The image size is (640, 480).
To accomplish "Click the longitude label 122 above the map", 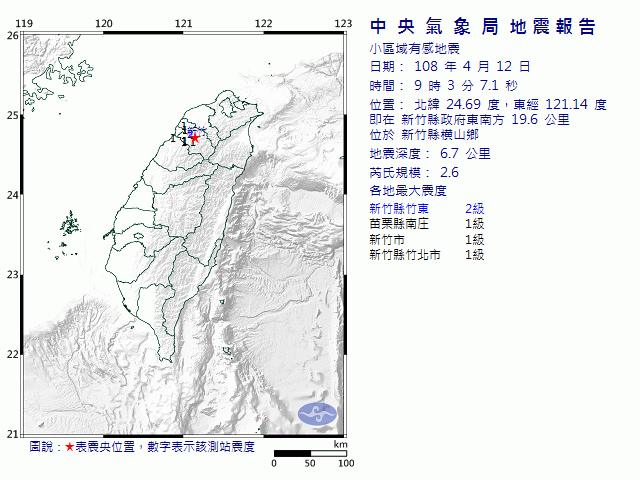I will (x=263, y=24).
